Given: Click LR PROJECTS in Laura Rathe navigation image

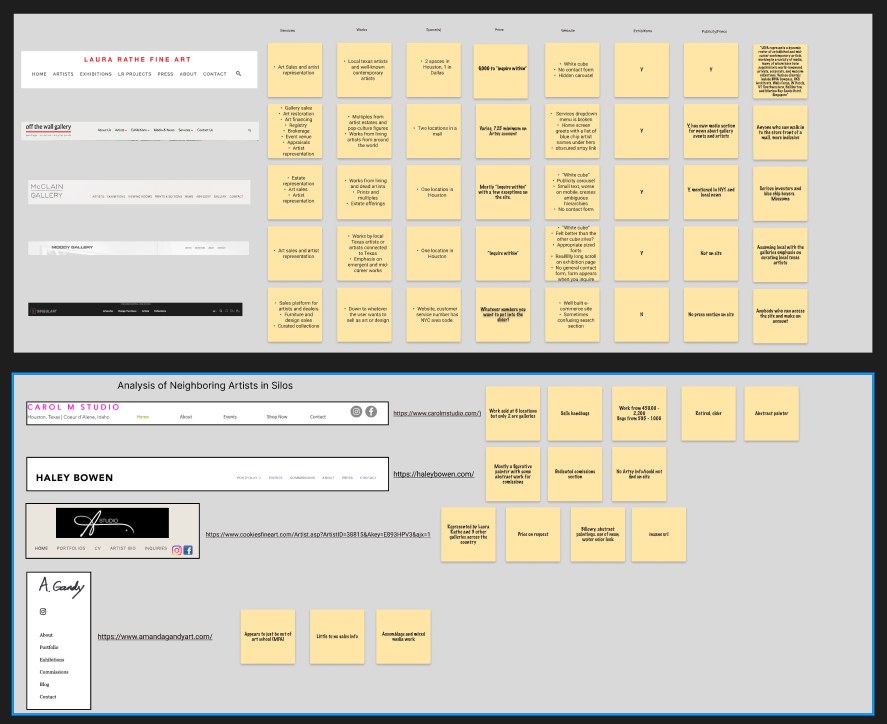Looking at the screenshot, I should coord(134,74).
